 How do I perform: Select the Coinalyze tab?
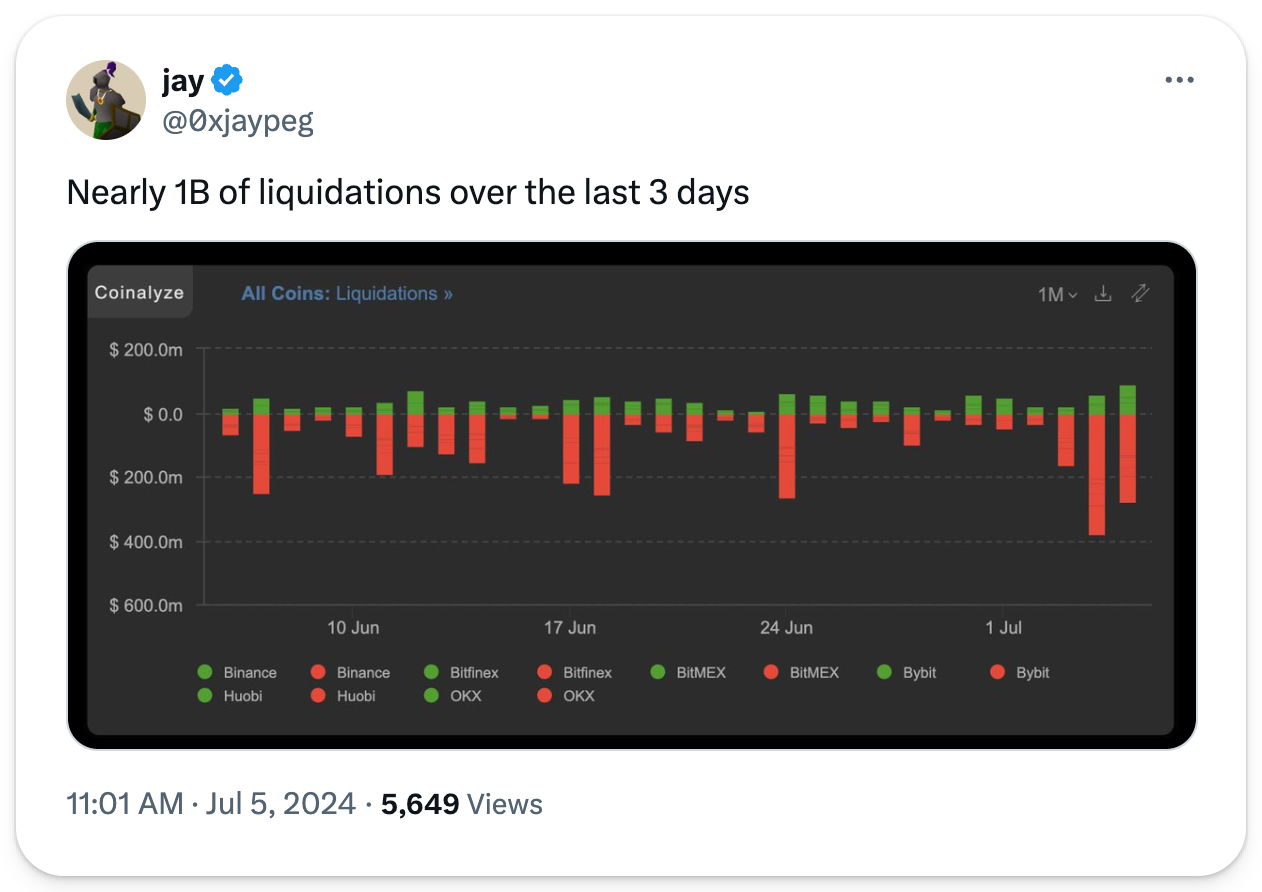tap(139, 293)
